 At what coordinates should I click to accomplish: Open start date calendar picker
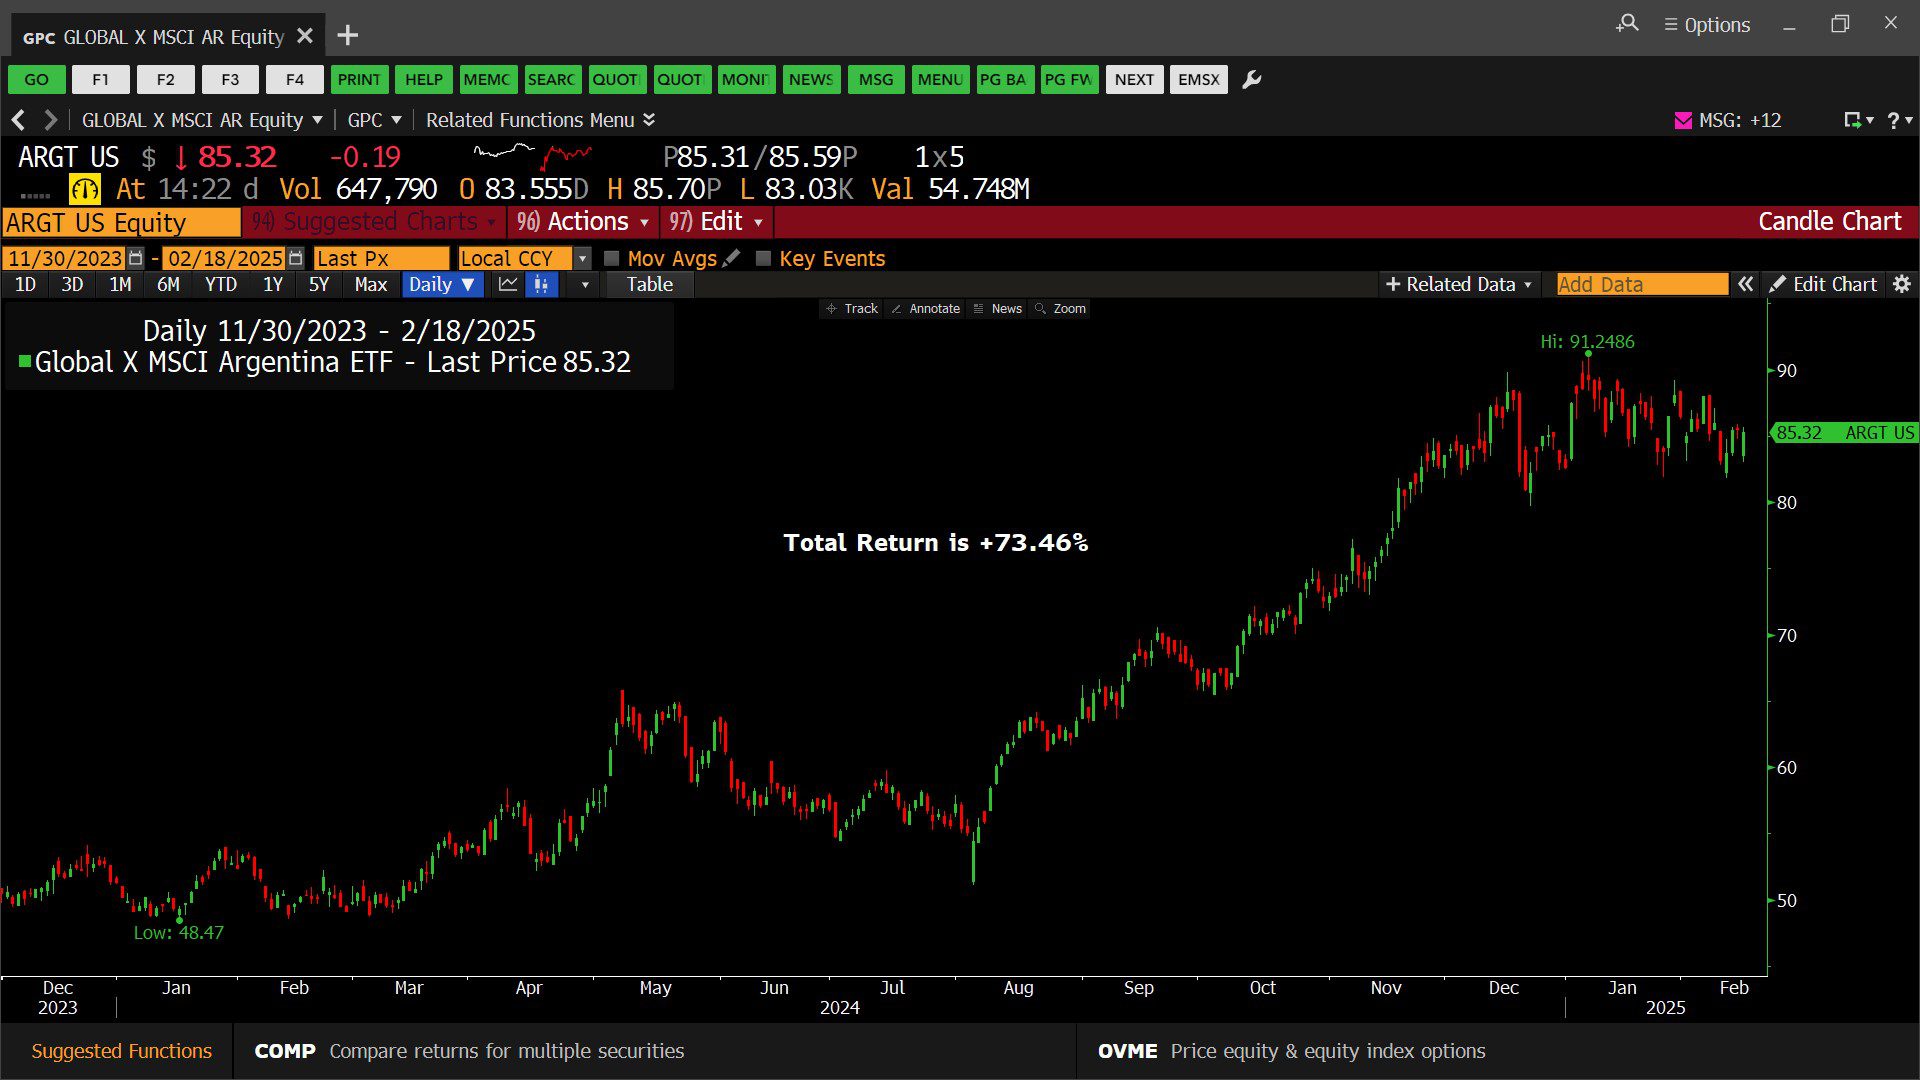tap(136, 258)
